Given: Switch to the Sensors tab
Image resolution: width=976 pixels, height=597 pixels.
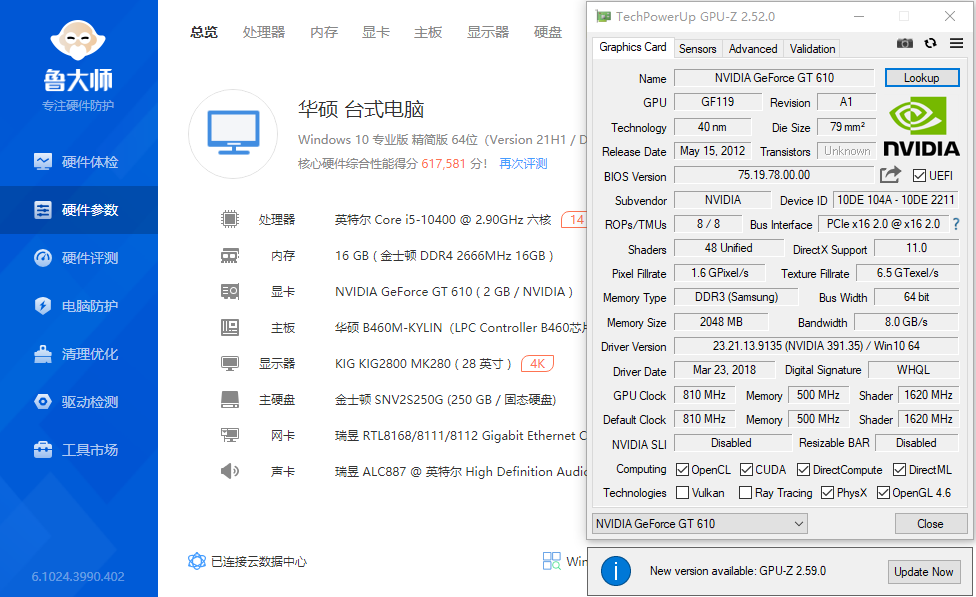Looking at the screenshot, I should [x=697, y=49].
